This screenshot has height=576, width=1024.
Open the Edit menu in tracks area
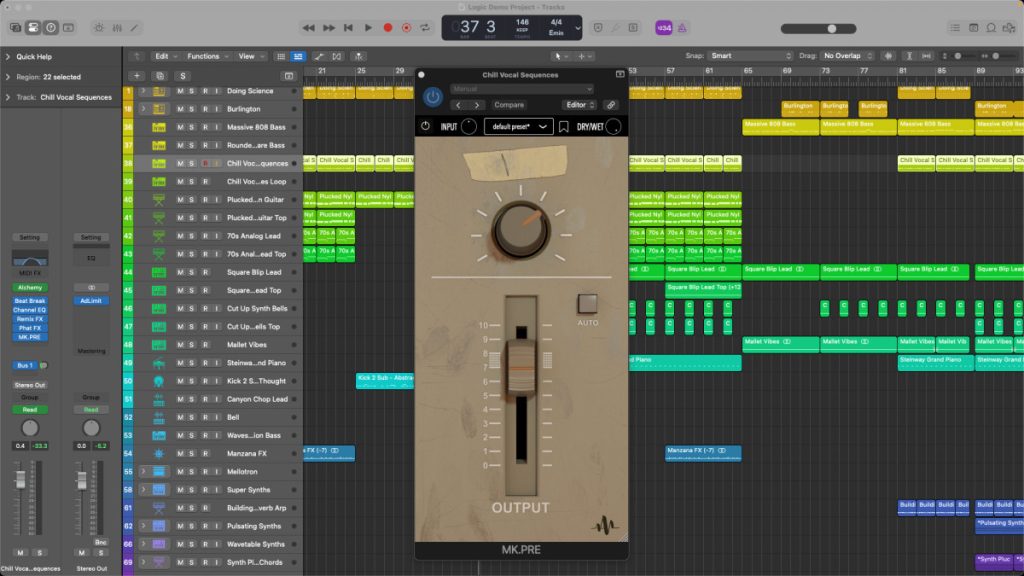coord(165,56)
